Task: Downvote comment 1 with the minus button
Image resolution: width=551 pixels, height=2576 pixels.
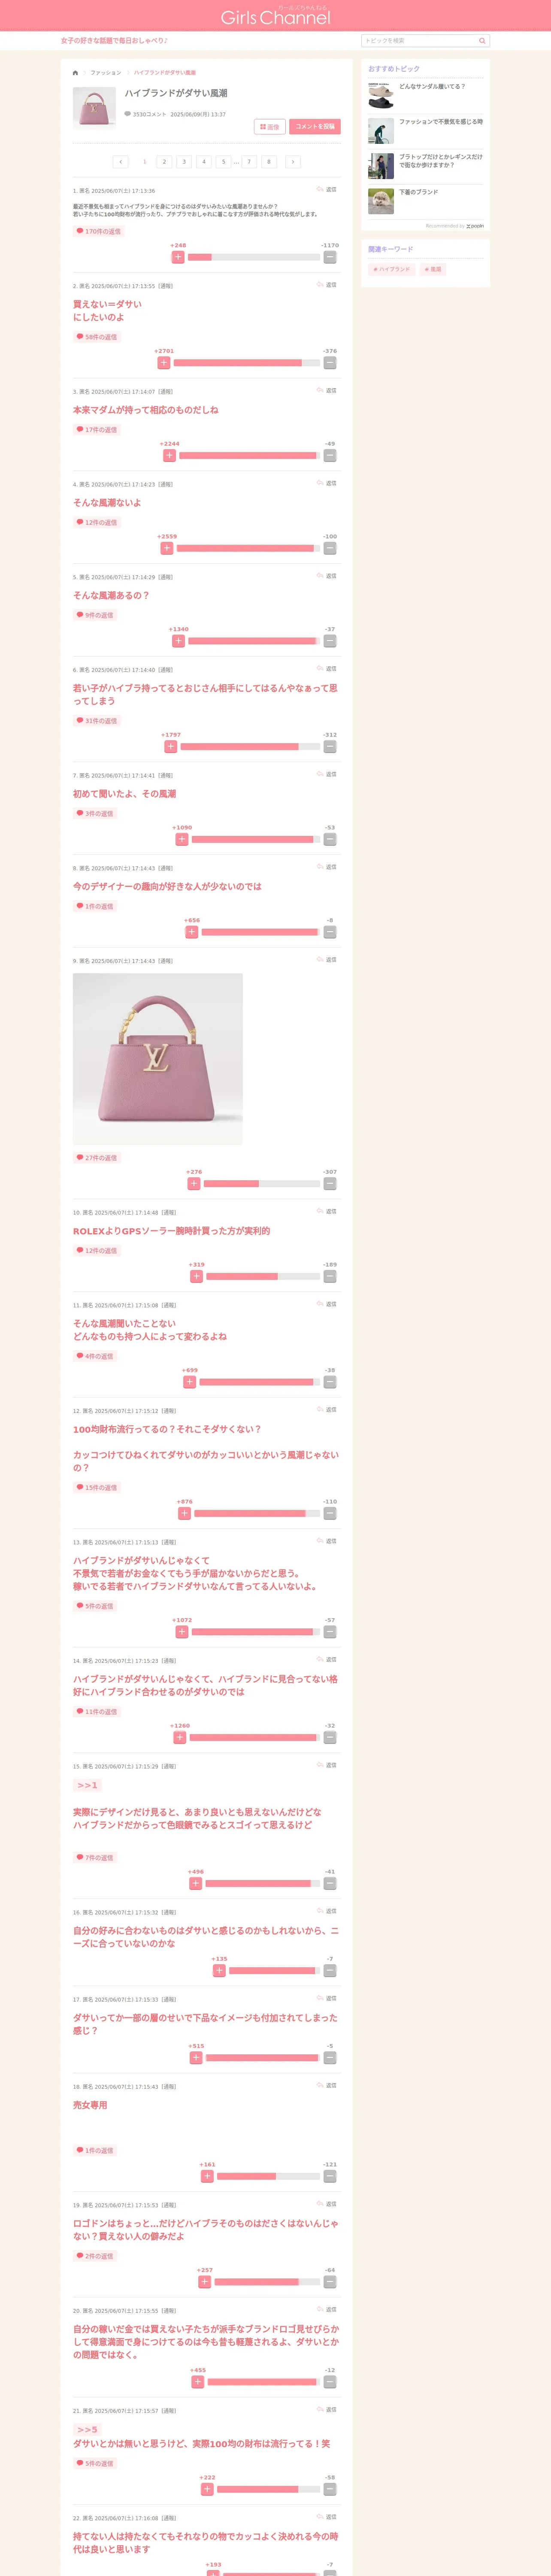Action: coord(330,257)
